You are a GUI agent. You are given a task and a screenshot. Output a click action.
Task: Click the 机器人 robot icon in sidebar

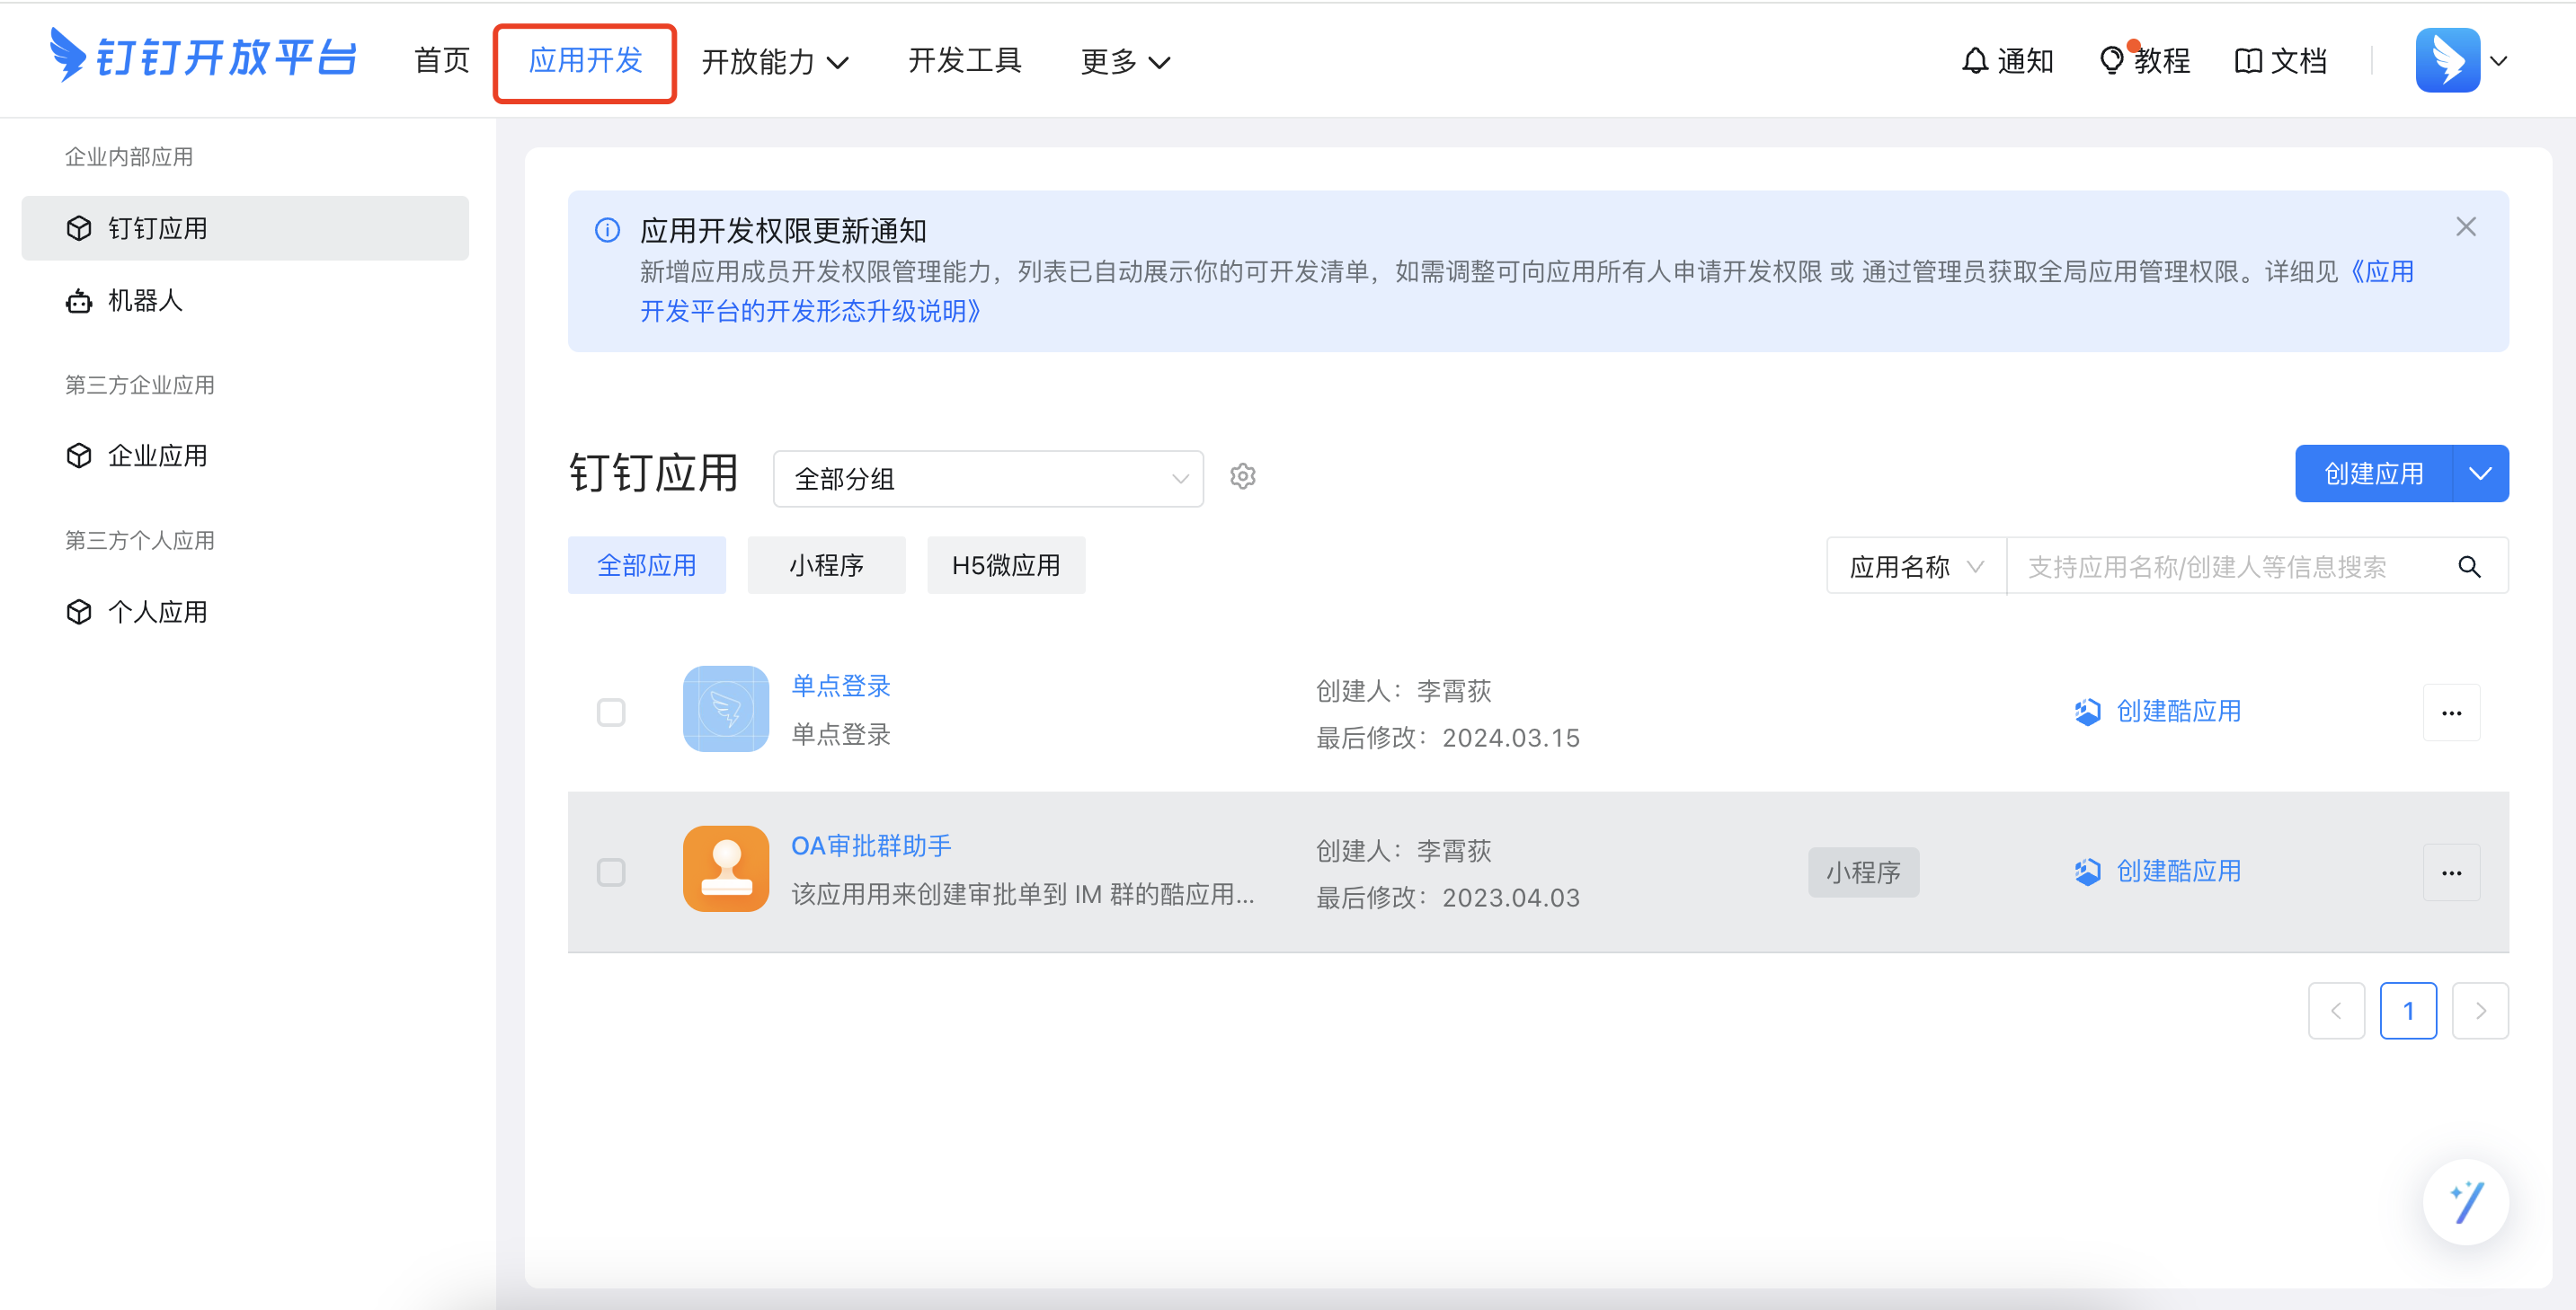click(79, 301)
